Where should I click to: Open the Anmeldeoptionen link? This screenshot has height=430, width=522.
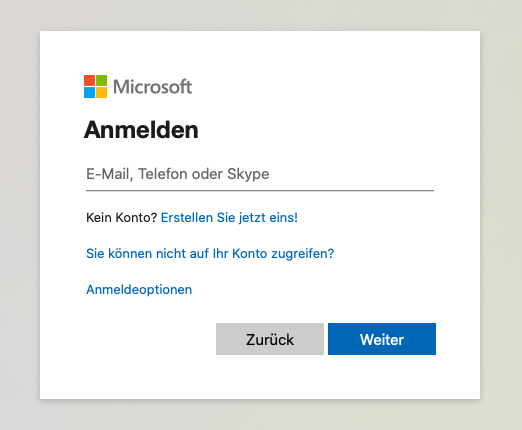[x=139, y=290]
